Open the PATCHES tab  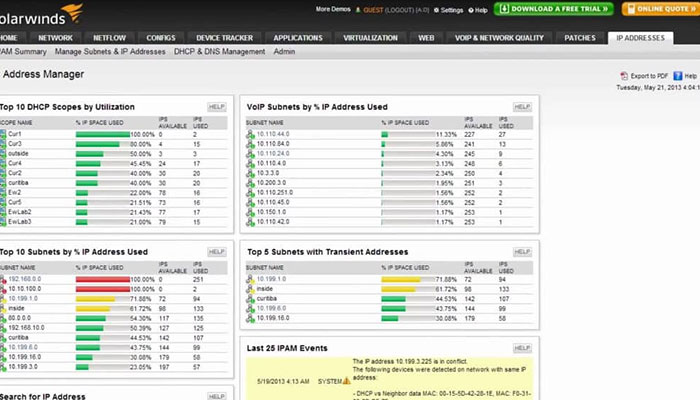pos(580,38)
